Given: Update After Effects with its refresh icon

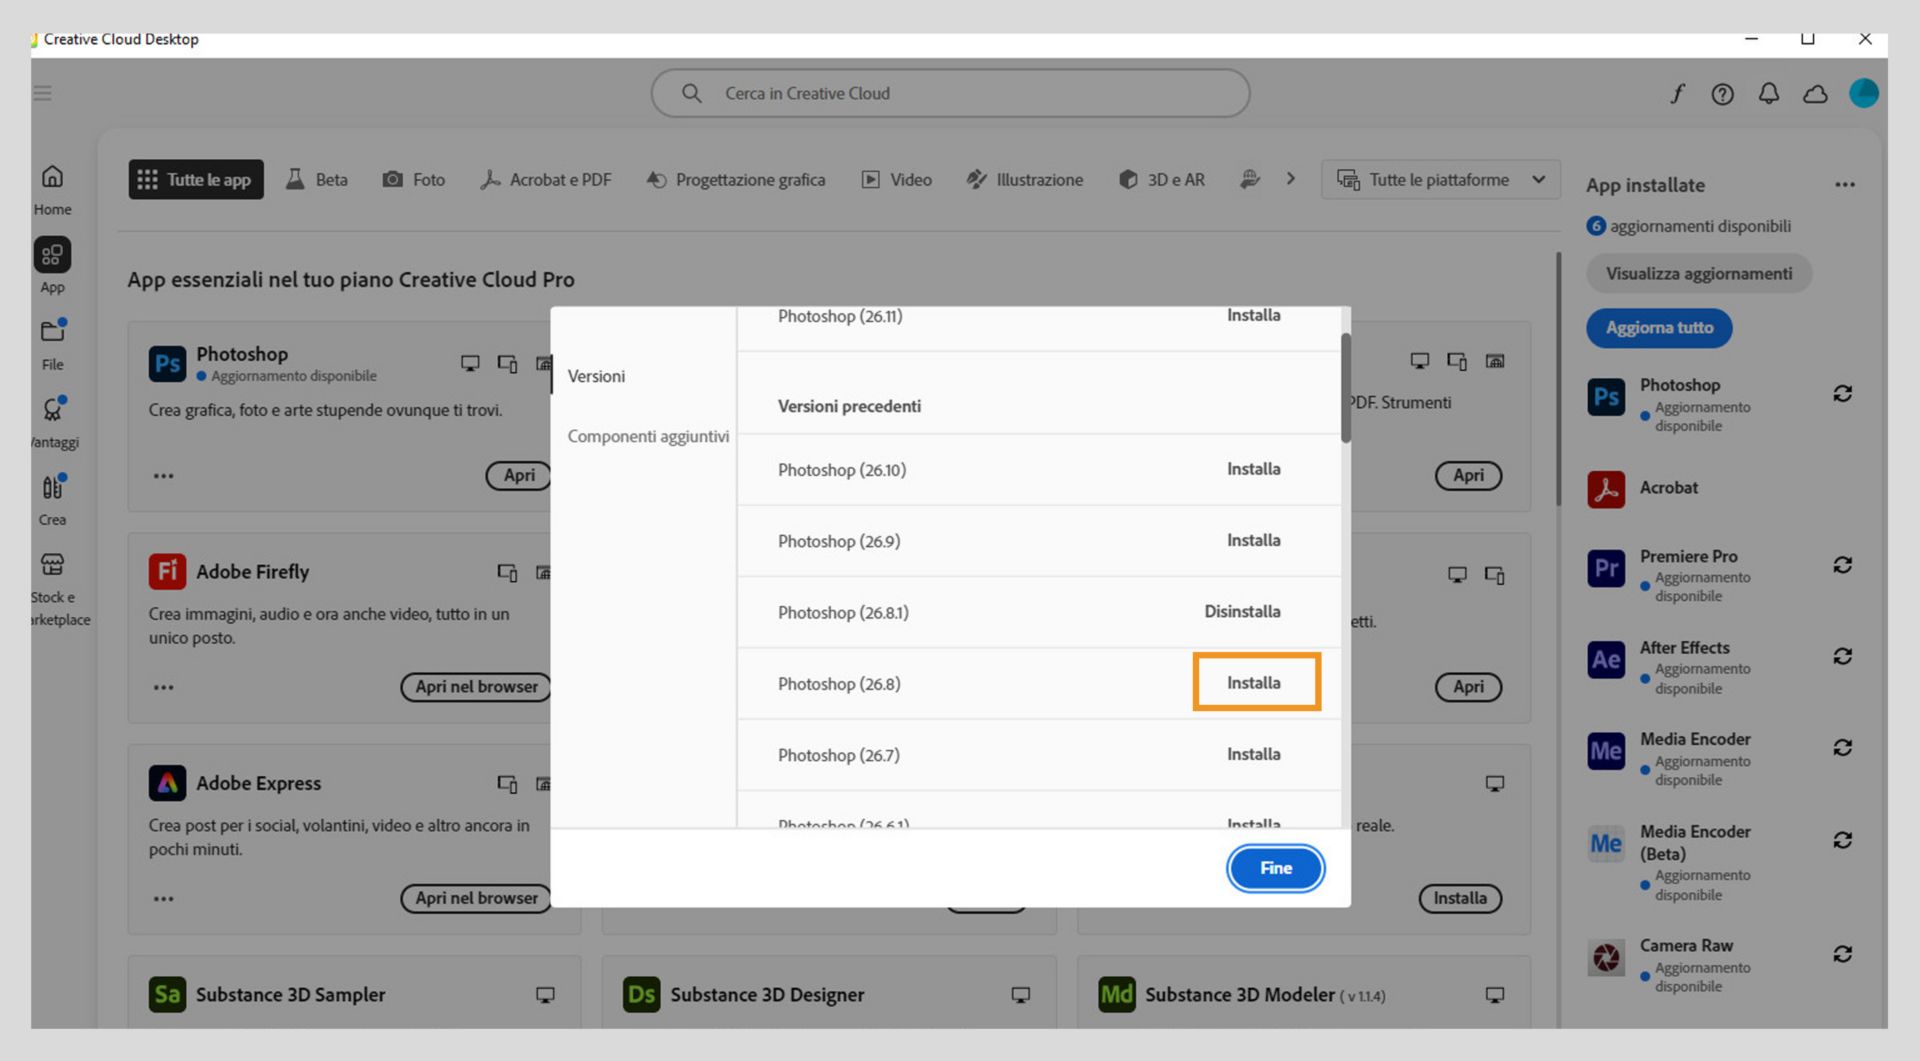Looking at the screenshot, I should [1842, 656].
